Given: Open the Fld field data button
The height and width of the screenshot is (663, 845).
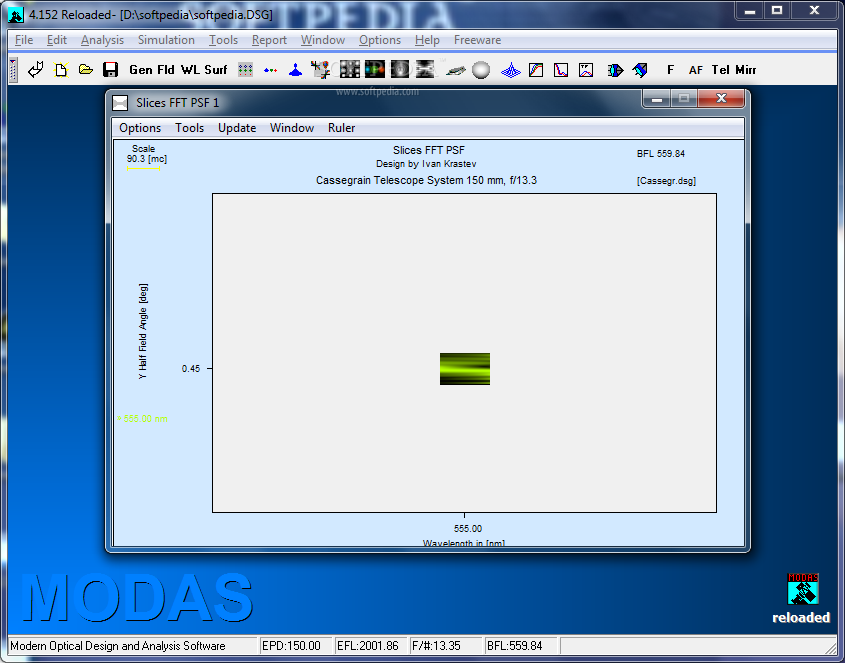Looking at the screenshot, I should (166, 70).
